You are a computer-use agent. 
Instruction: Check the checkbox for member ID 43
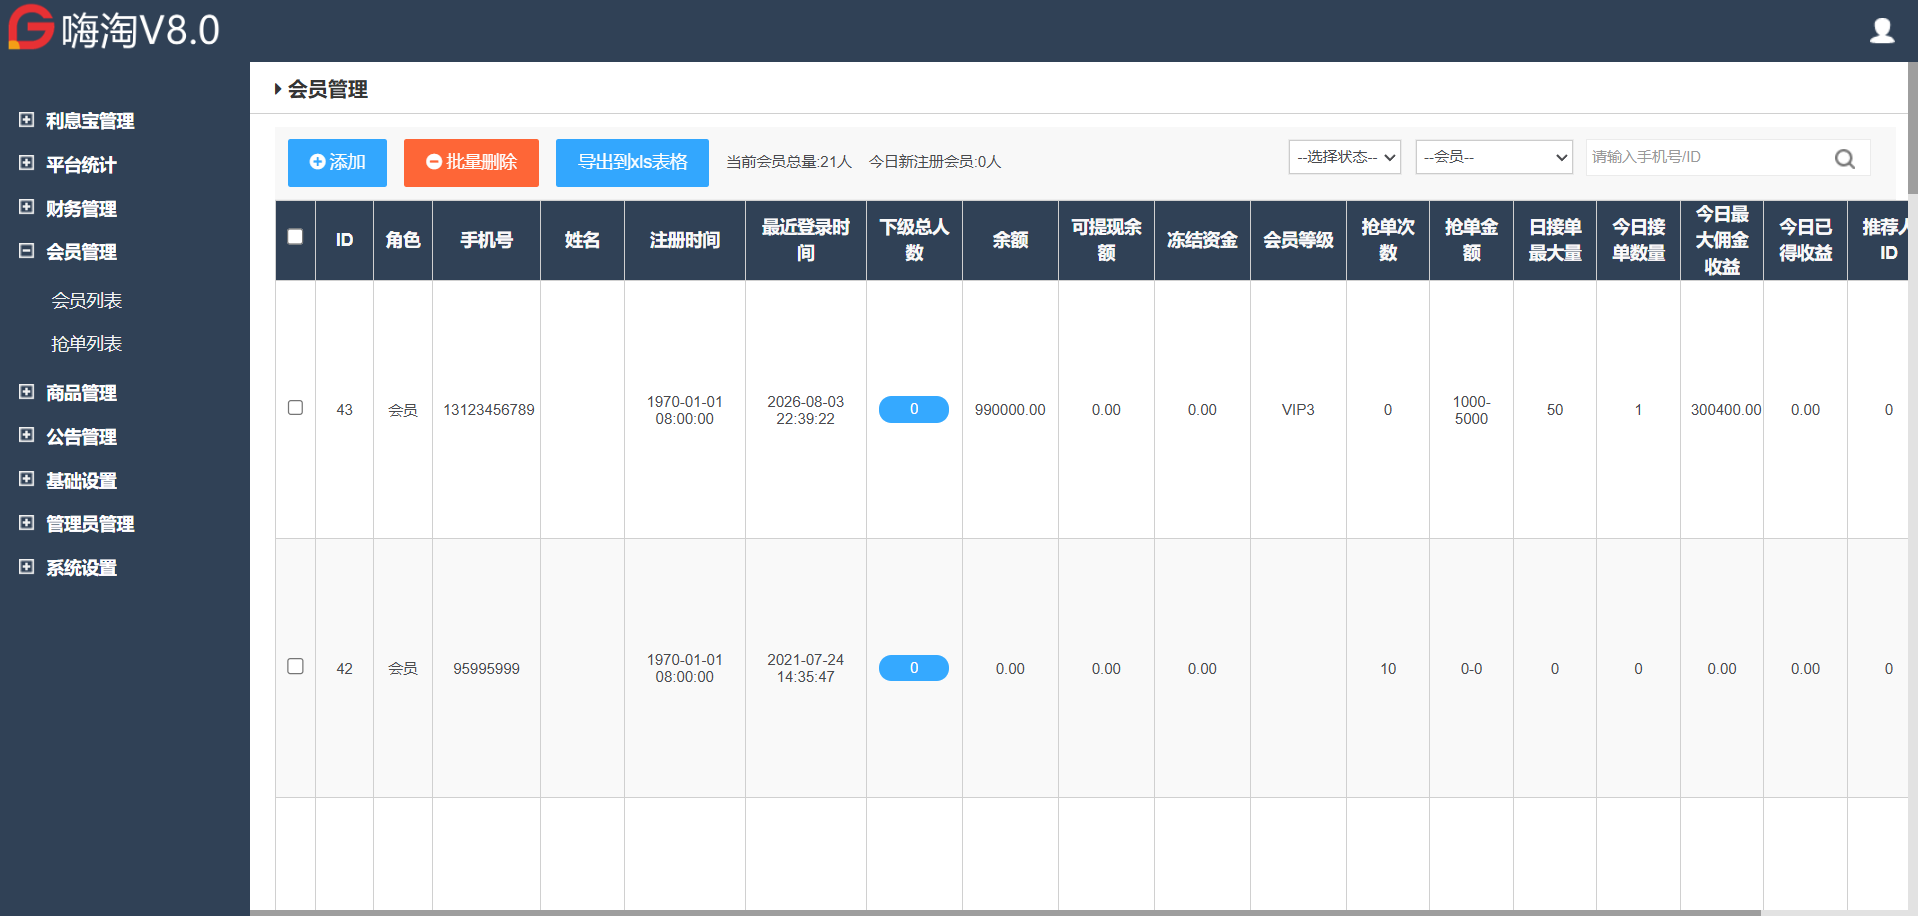coord(295,408)
